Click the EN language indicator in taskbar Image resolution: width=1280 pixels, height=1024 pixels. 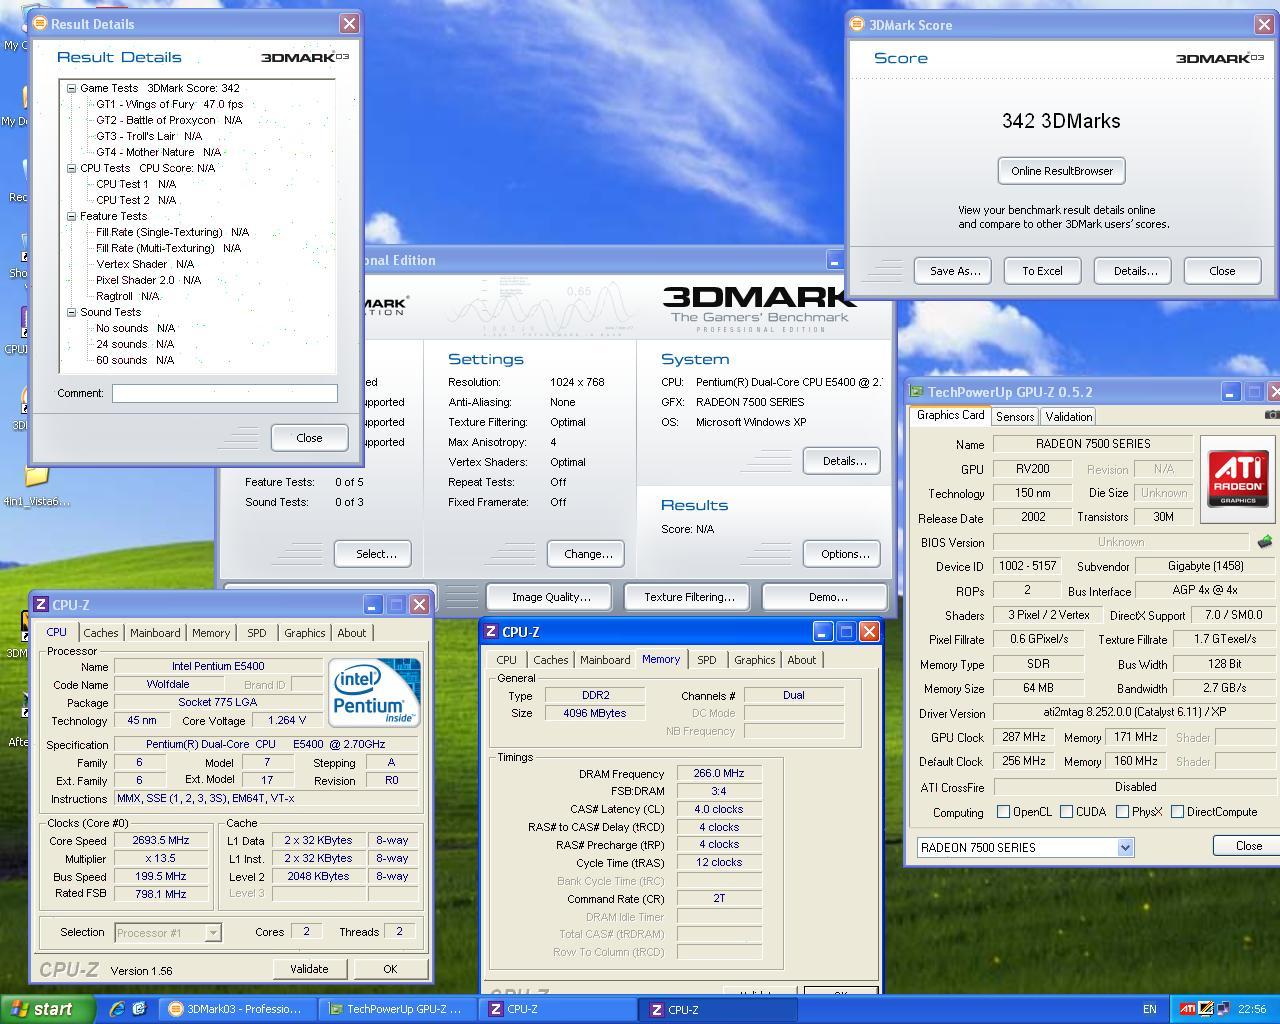1150,1009
